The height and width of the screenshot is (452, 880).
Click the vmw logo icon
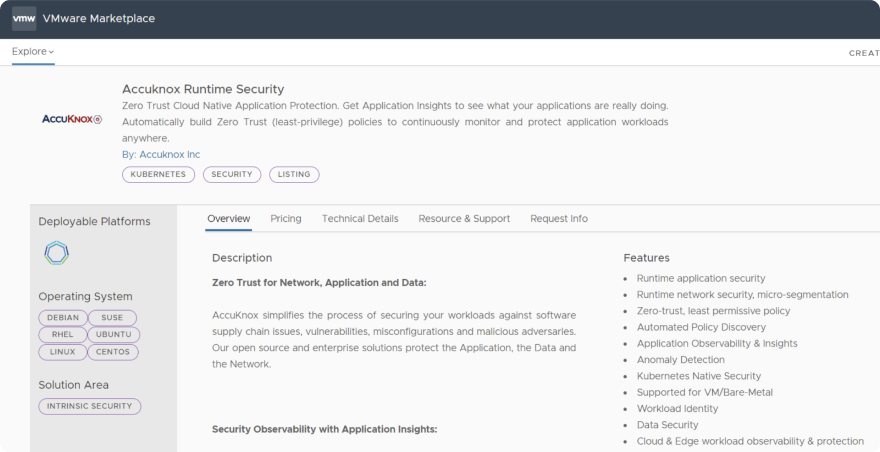(24, 19)
